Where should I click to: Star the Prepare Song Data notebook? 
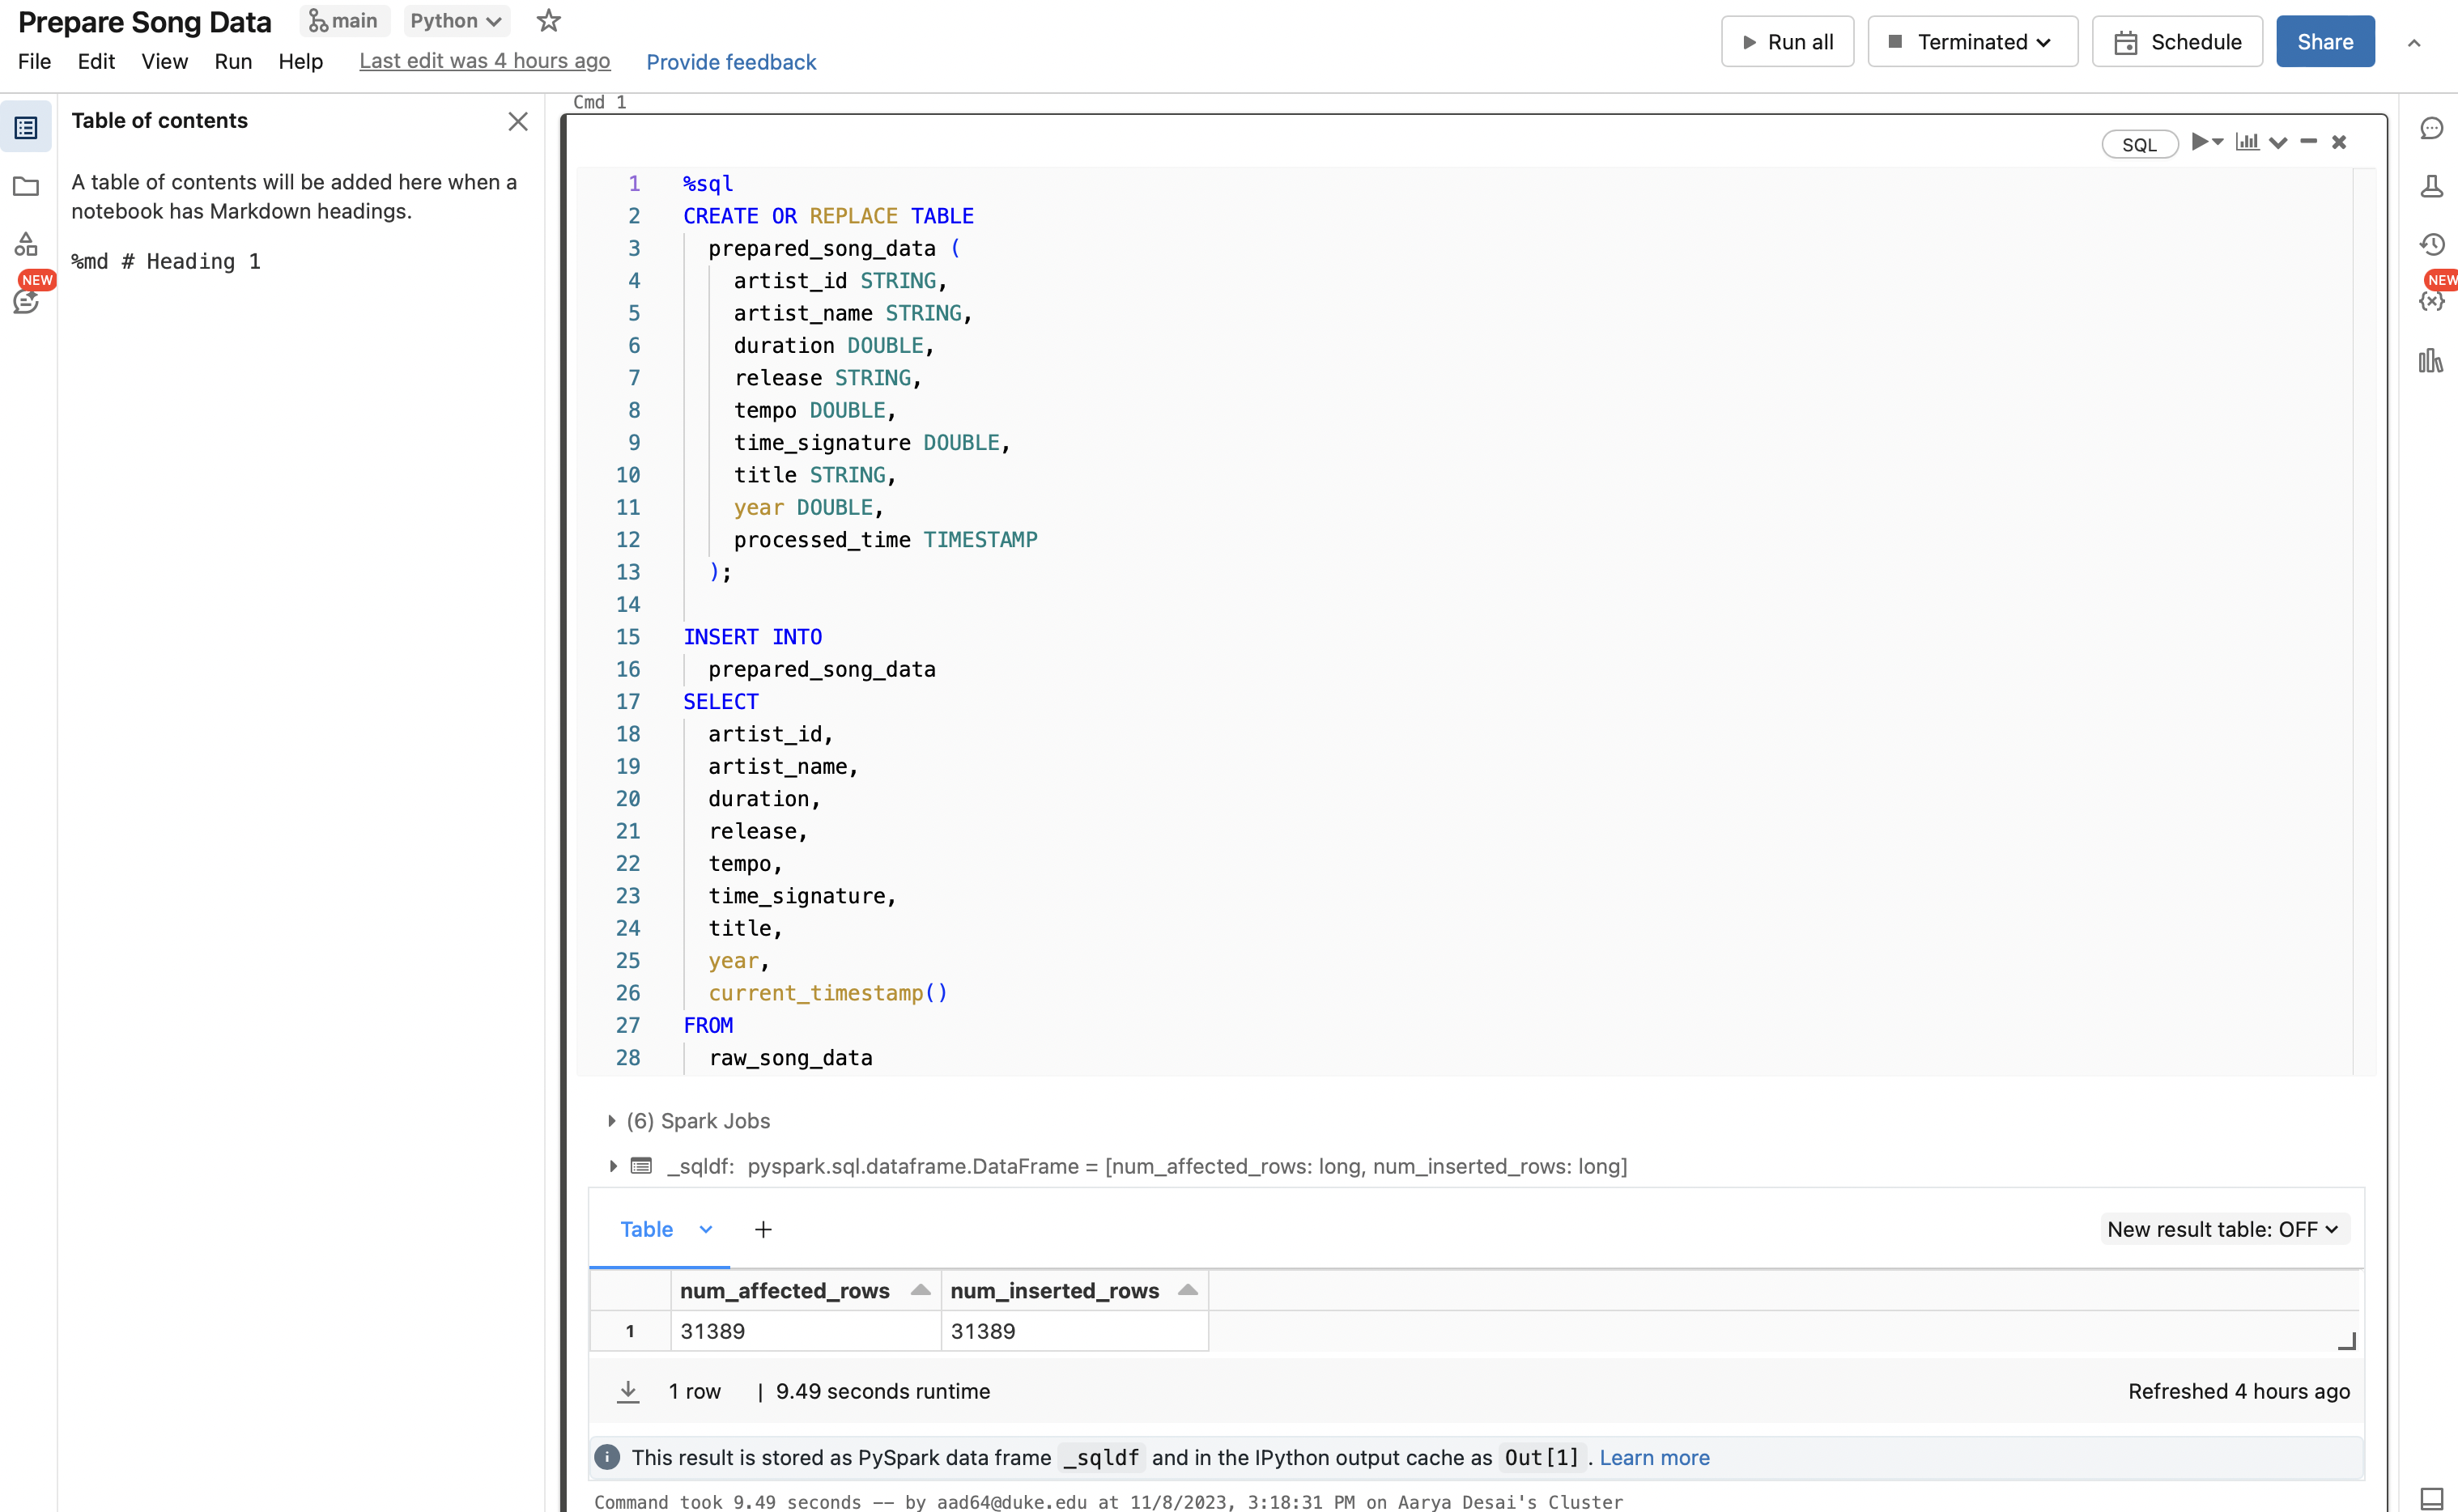pos(548,20)
